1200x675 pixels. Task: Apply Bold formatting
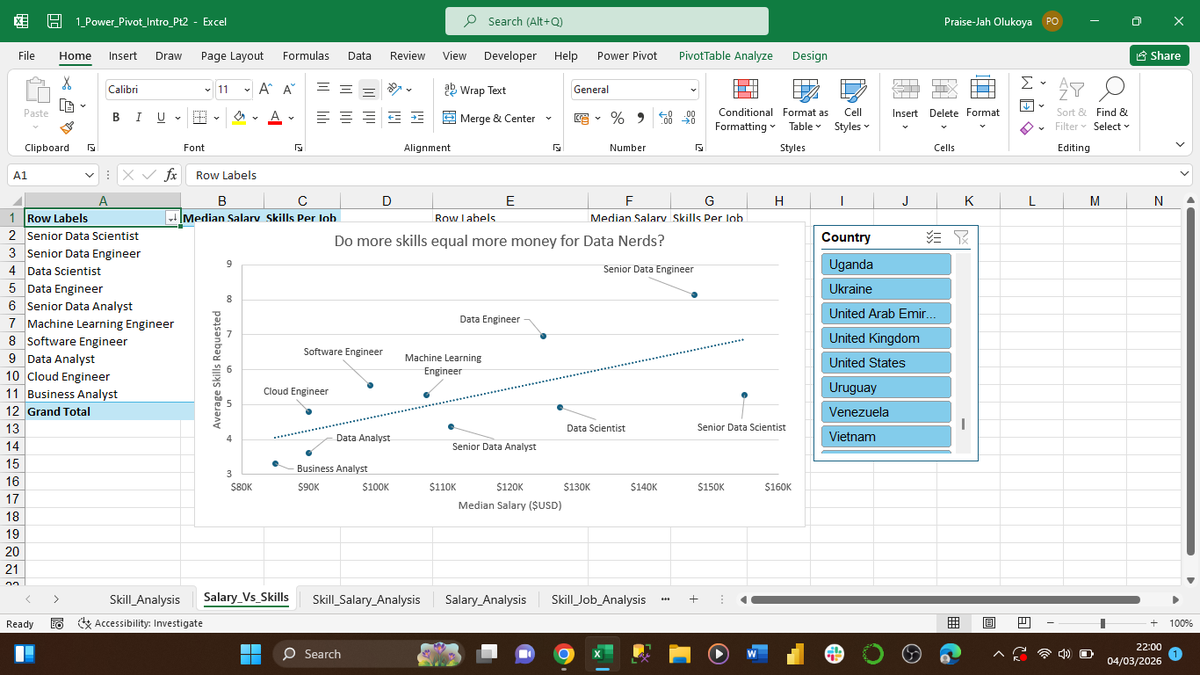point(116,118)
